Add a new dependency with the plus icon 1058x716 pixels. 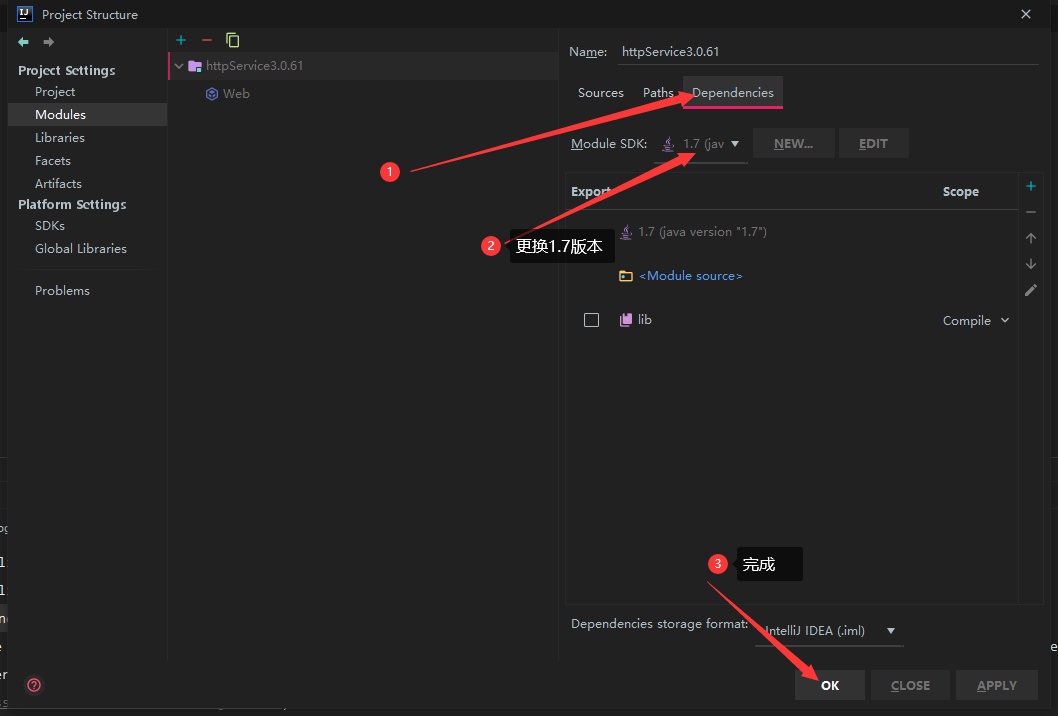pyautogui.click(x=1030, y=186)
